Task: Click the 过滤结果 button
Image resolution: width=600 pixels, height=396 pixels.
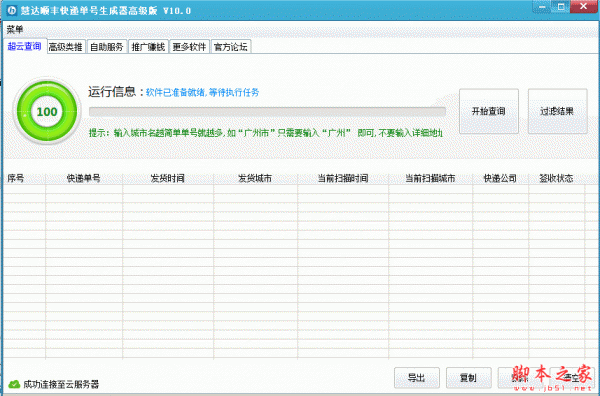Action: [557, 111]
